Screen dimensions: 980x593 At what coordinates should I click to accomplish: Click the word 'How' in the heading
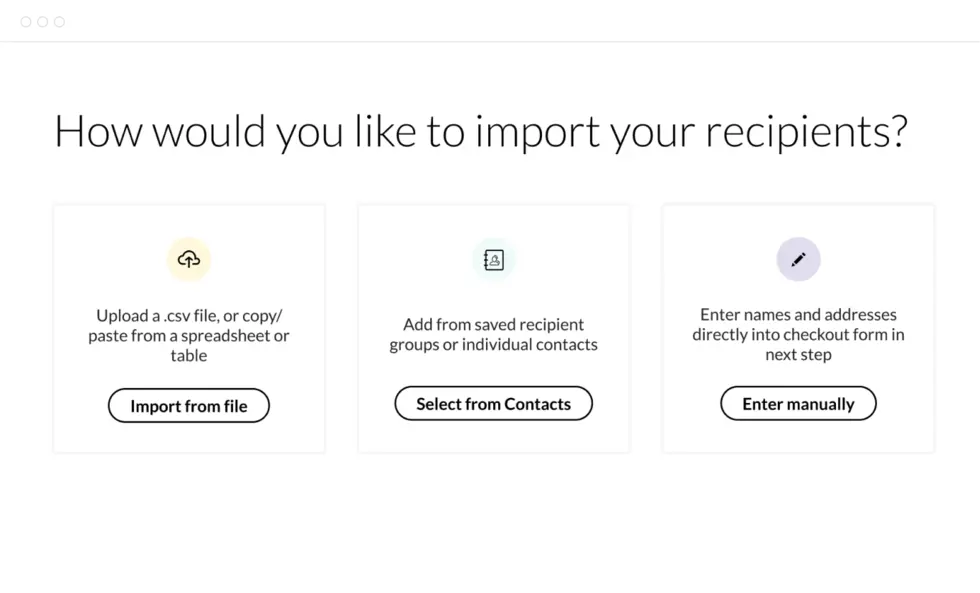pyautogui.click(x=98, y=132)
